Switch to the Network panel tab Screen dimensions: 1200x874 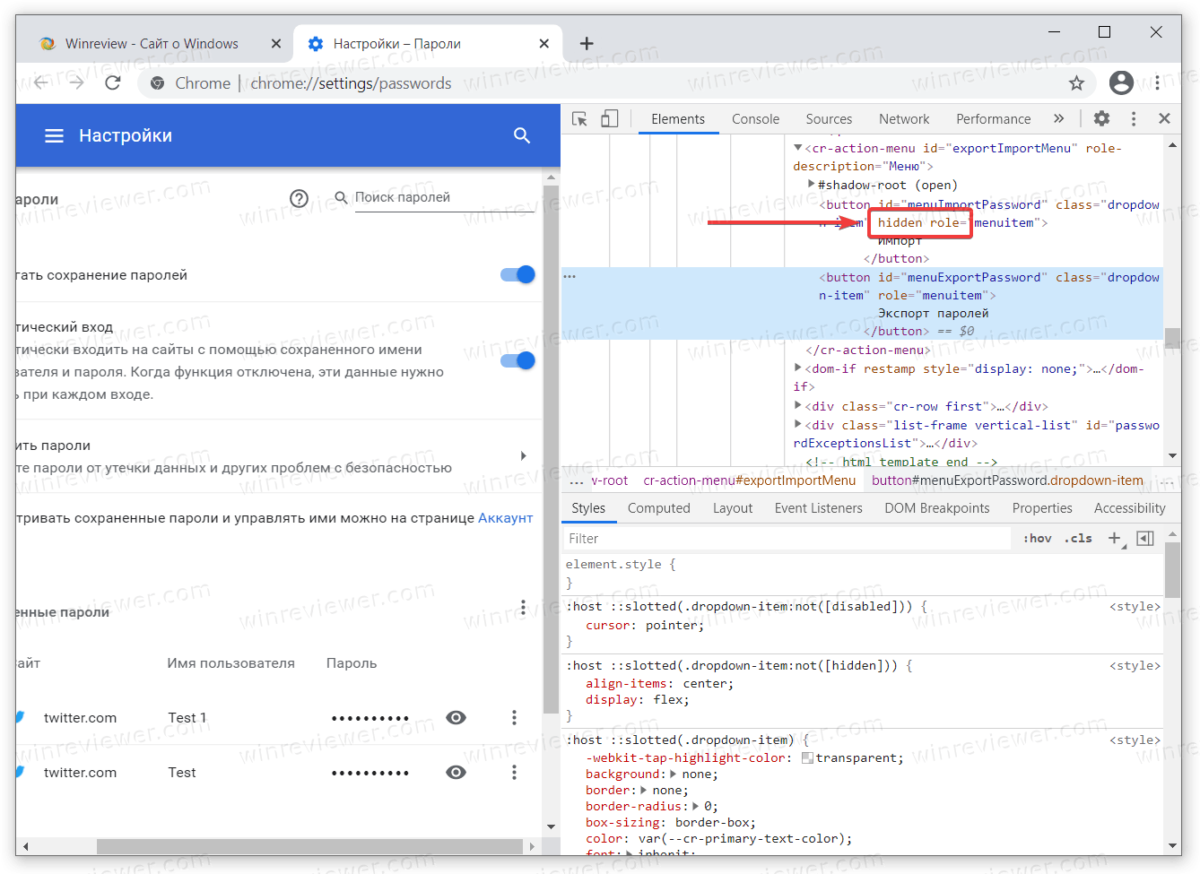pyautogui.click(x=904, y=119)
